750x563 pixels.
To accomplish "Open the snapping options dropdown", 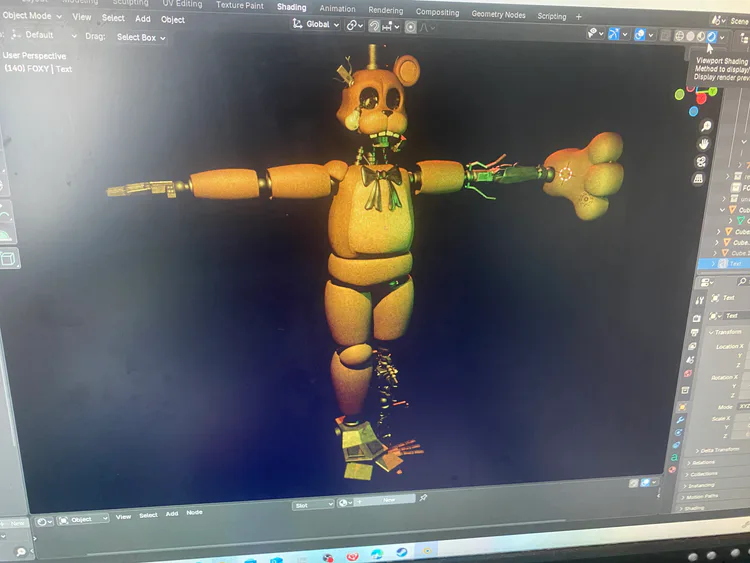I will click(x=390, y=27).
